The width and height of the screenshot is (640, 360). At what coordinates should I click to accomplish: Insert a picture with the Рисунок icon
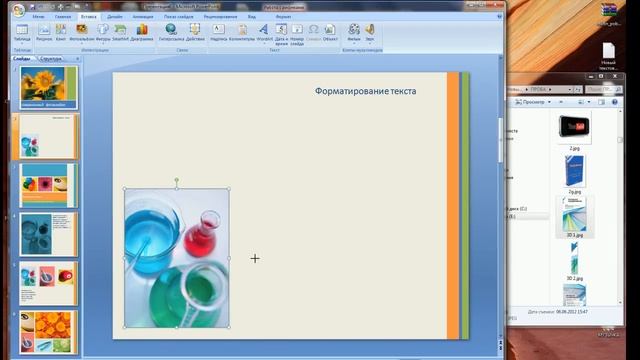[x=44, y=33]
